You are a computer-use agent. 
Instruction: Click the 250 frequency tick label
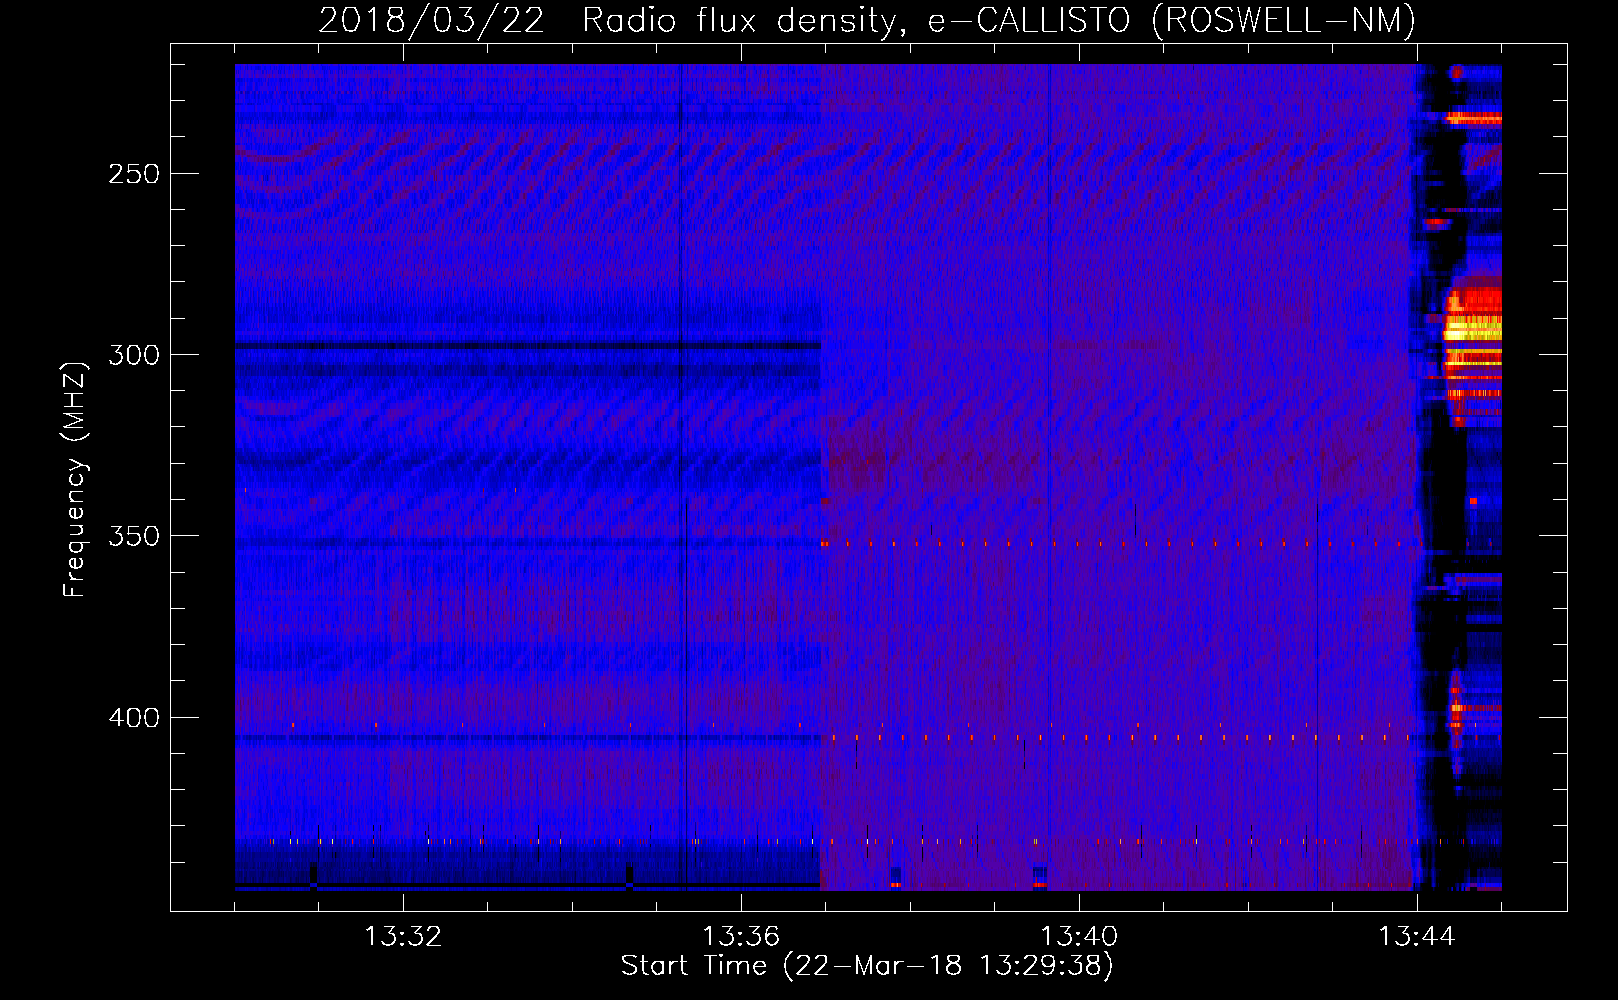[134, 174]
